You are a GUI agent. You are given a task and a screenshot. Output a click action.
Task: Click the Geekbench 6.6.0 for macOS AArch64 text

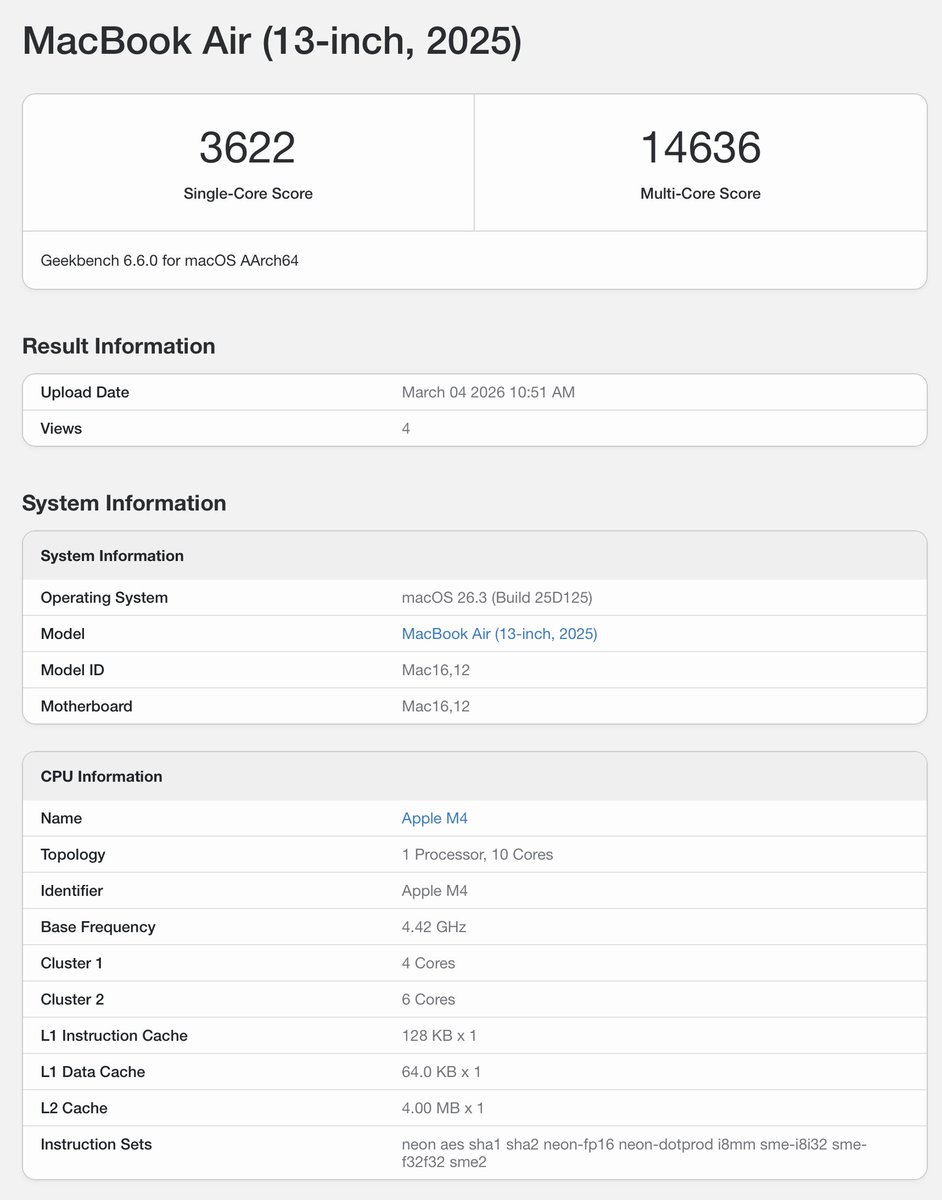click(x=170, y=260)
